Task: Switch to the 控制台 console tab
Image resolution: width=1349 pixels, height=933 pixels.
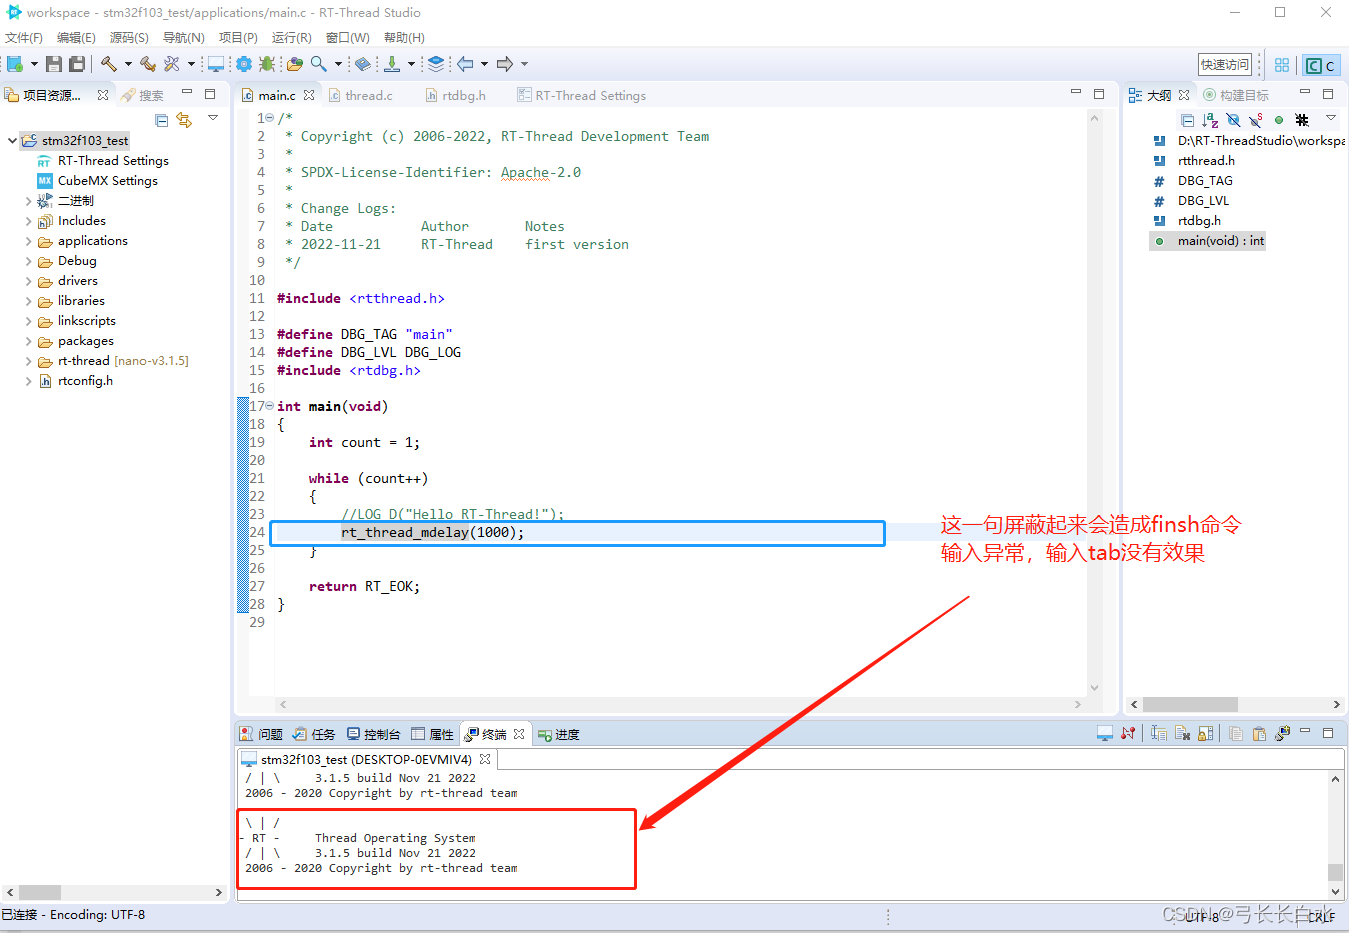Action: [373, 734]
